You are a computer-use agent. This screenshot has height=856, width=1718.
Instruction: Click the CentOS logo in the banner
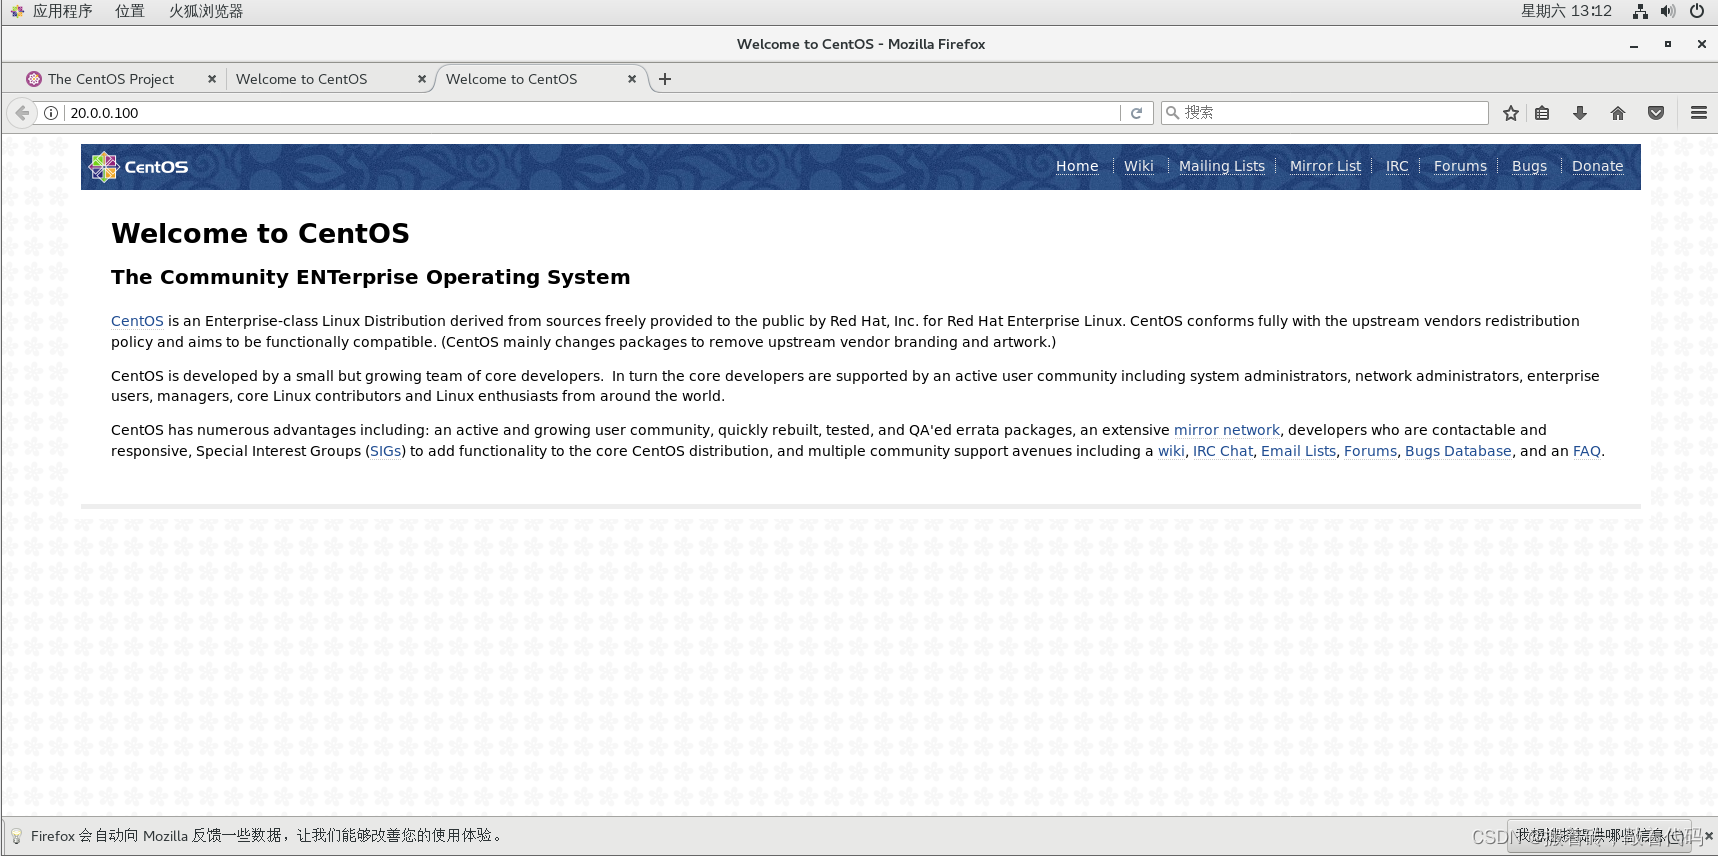[139, 167]
